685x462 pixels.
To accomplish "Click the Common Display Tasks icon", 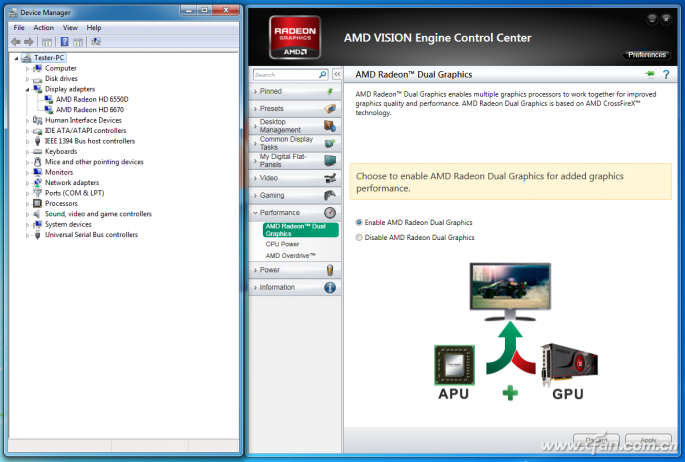I will click(330, 143).
